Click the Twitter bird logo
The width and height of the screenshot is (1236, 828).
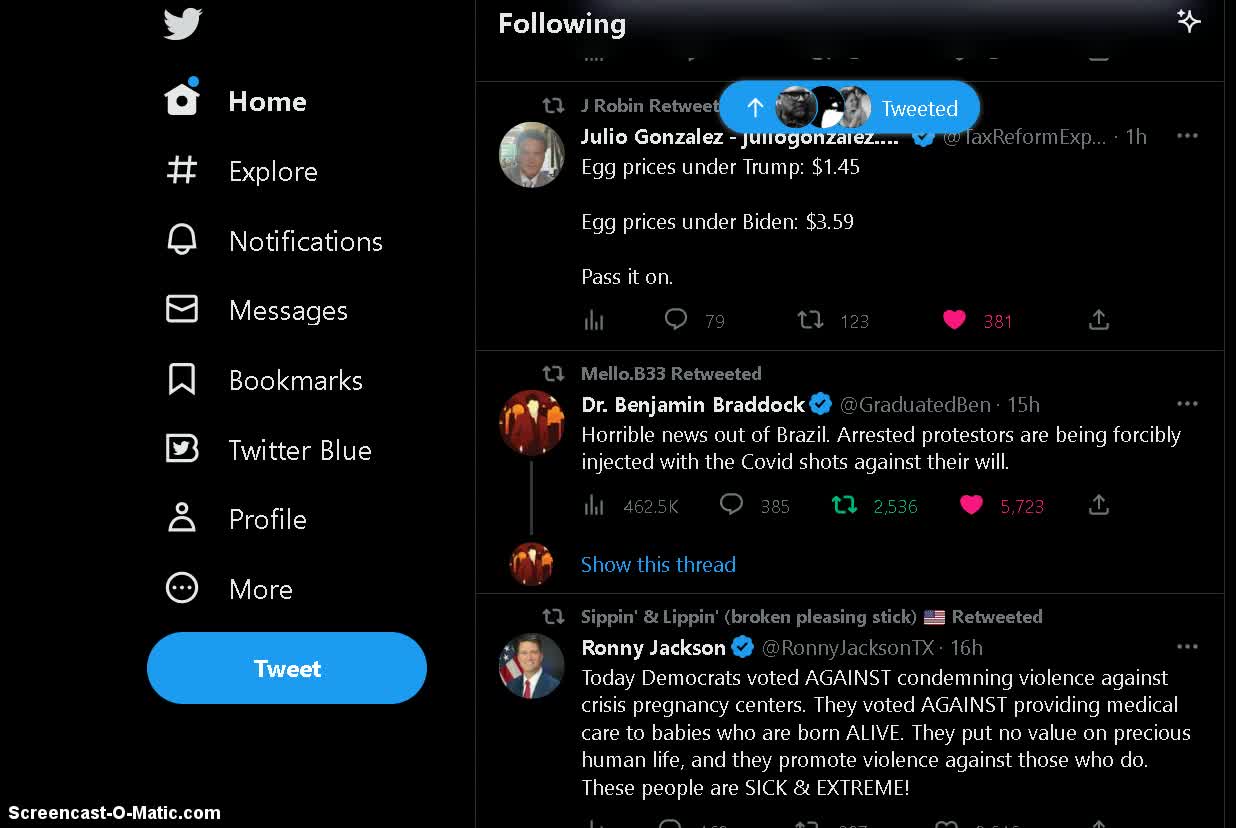point(183,24)
